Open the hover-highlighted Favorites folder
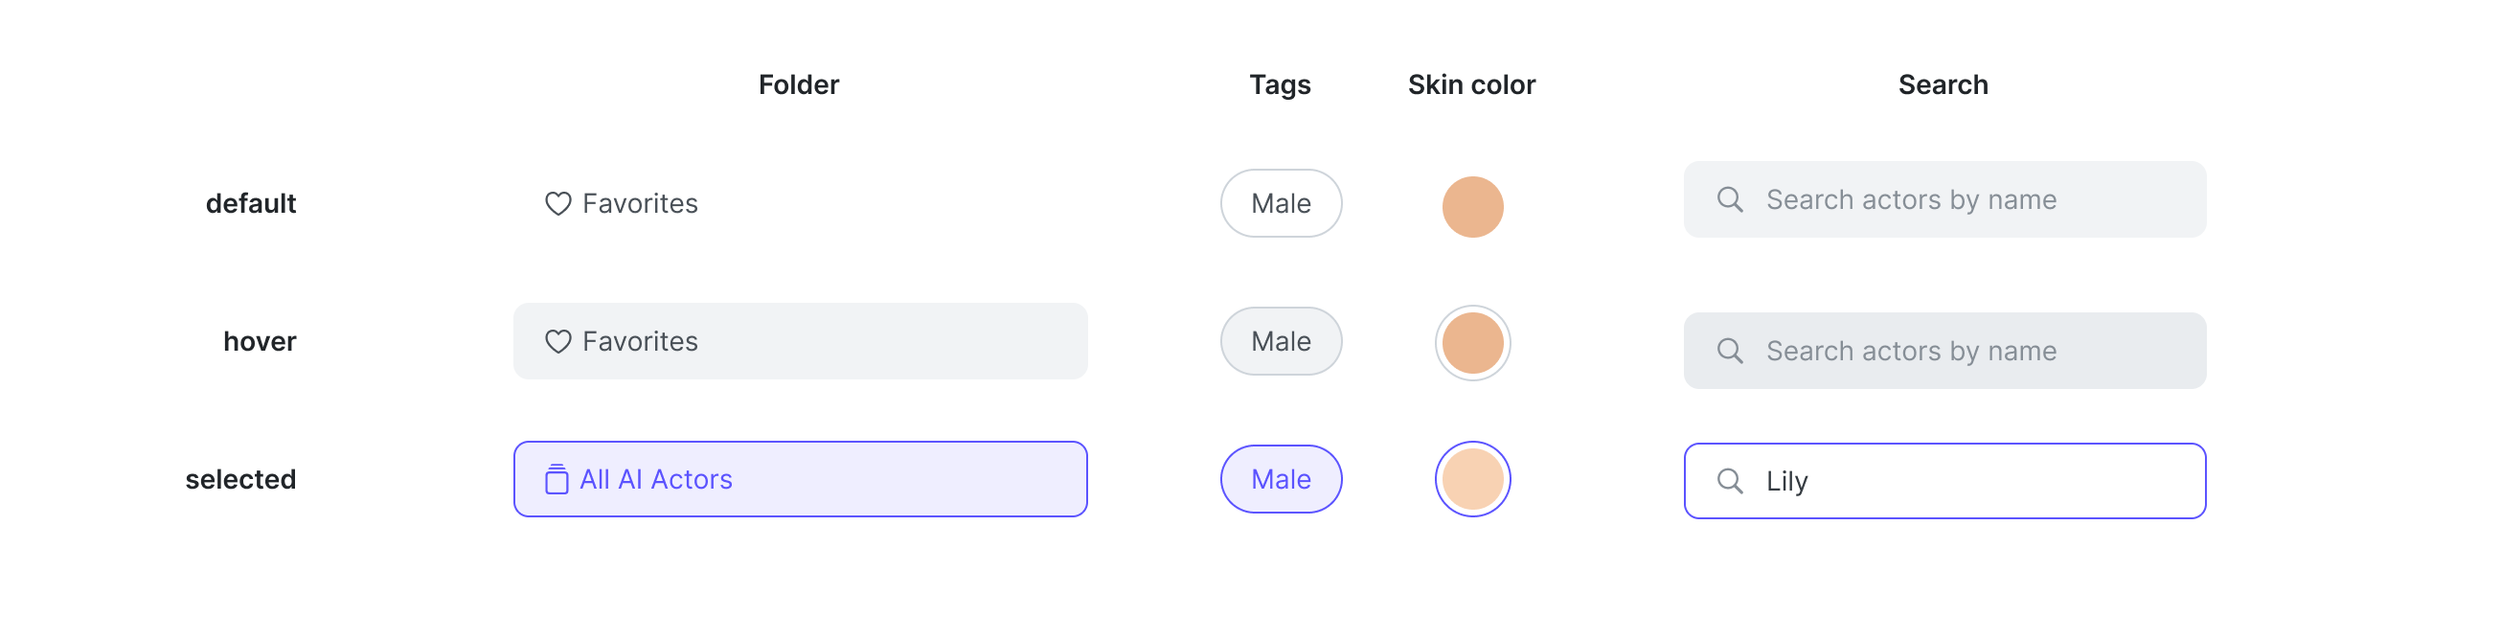 click(800, 342)
